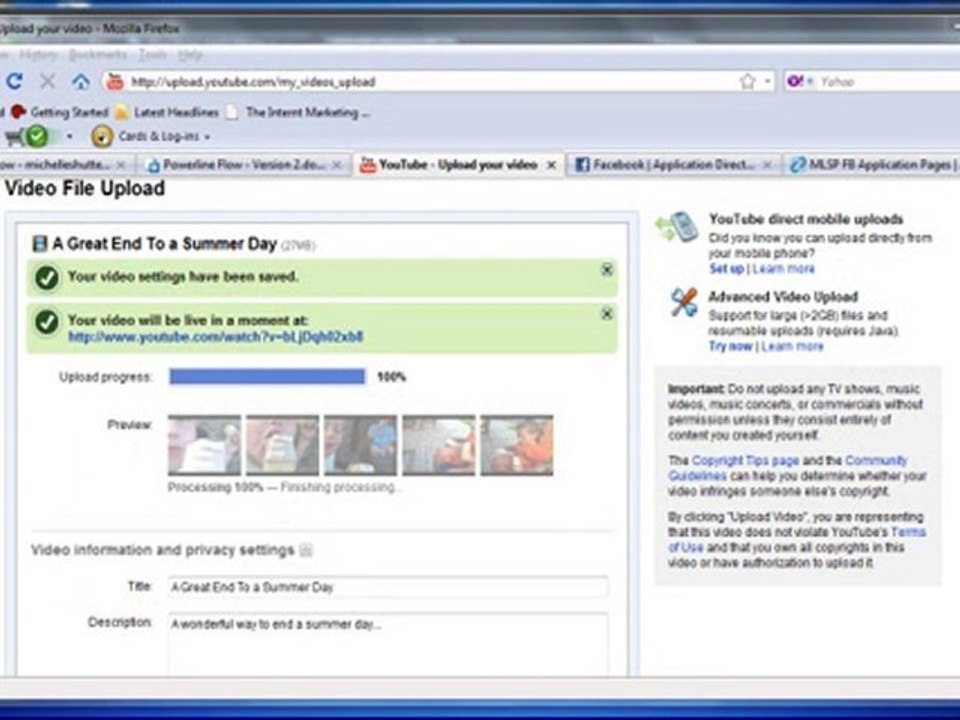
Task: Bookmark page with the star icon
Action: point(748,81)
